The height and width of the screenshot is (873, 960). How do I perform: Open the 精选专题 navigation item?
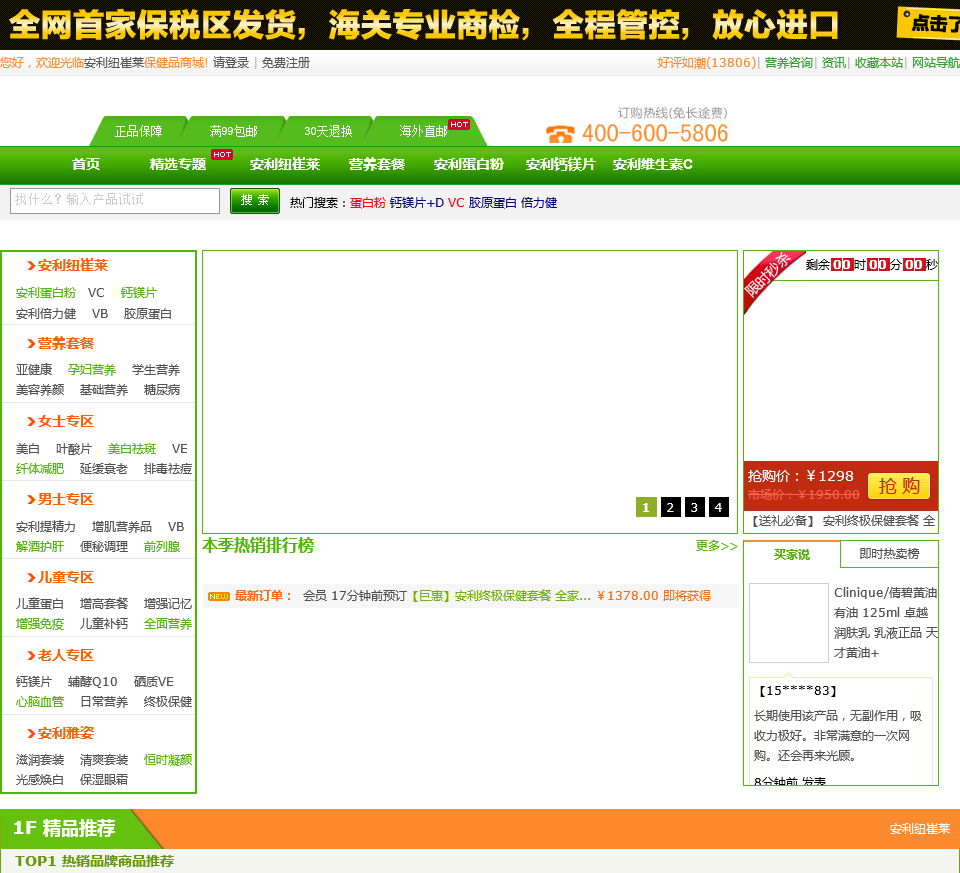(x=178, y=164)
